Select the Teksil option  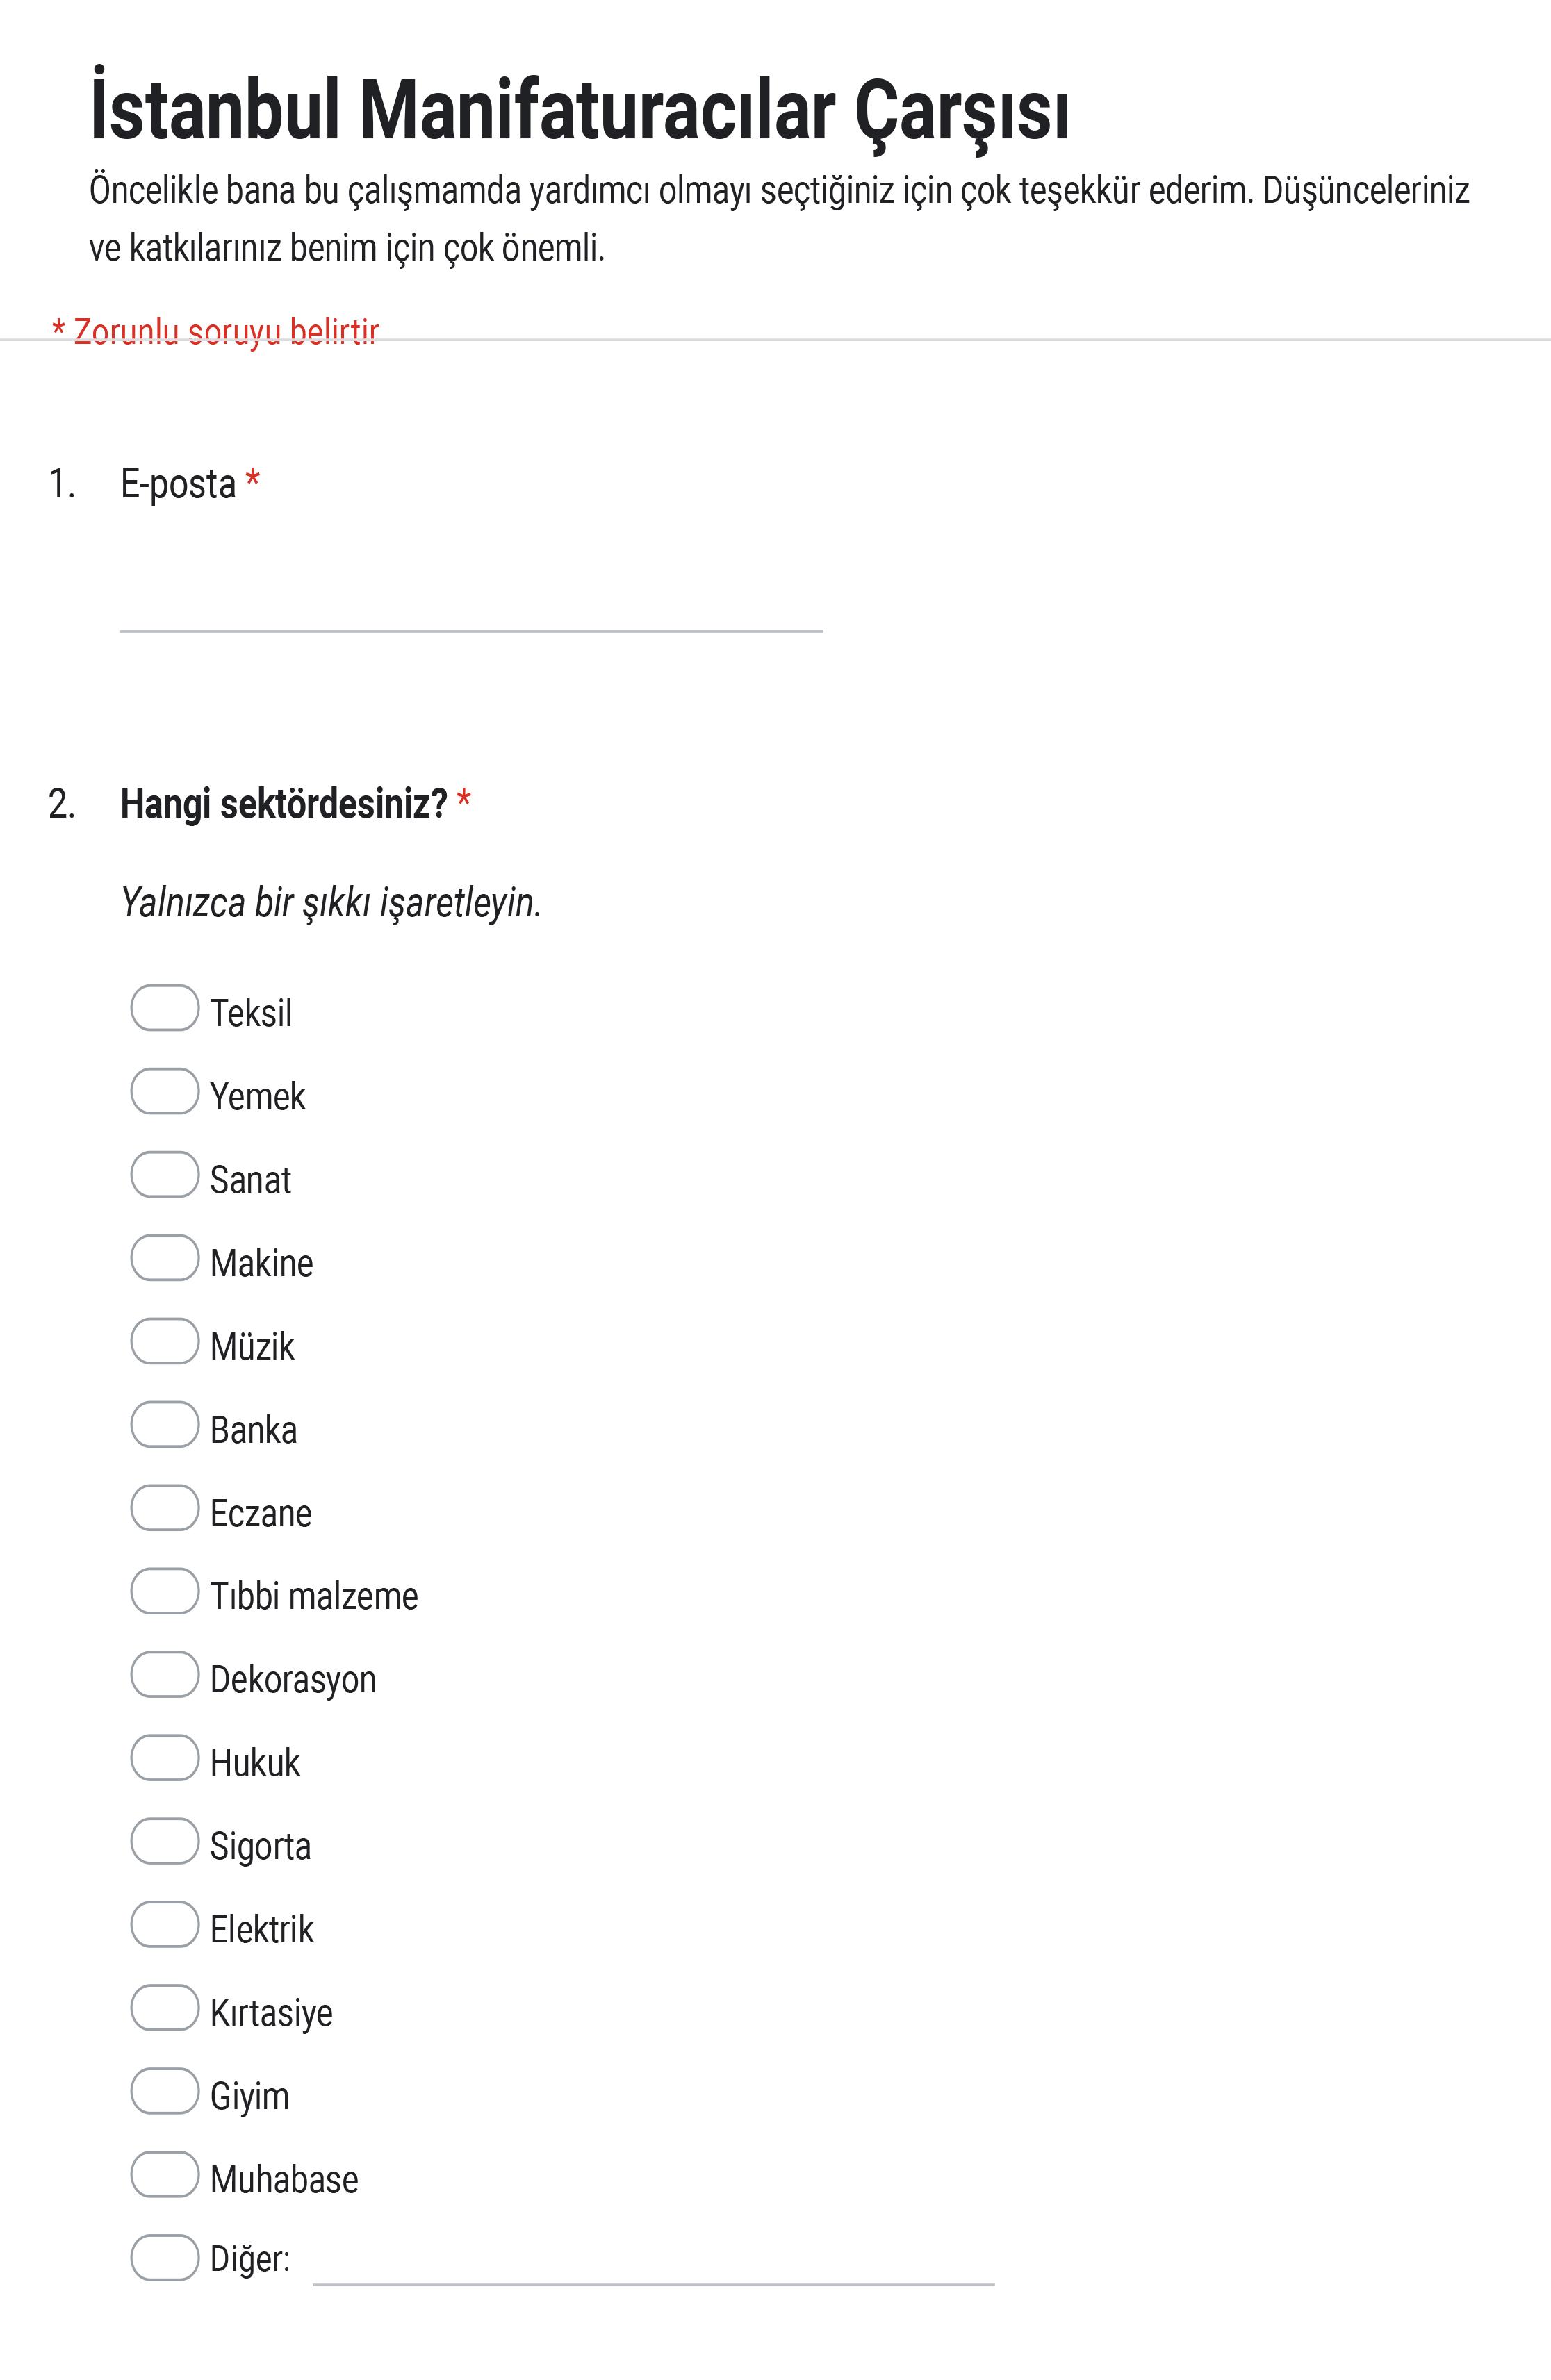[x=165, y=1008]
